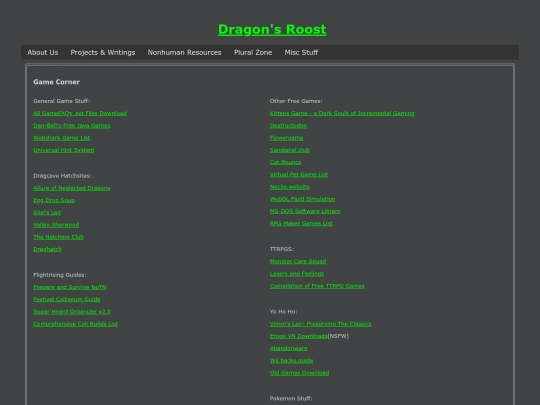The height and width of the screenshot is (405, 540).
Task: Open Nonhuman Resources menu item
Action: 184,52
